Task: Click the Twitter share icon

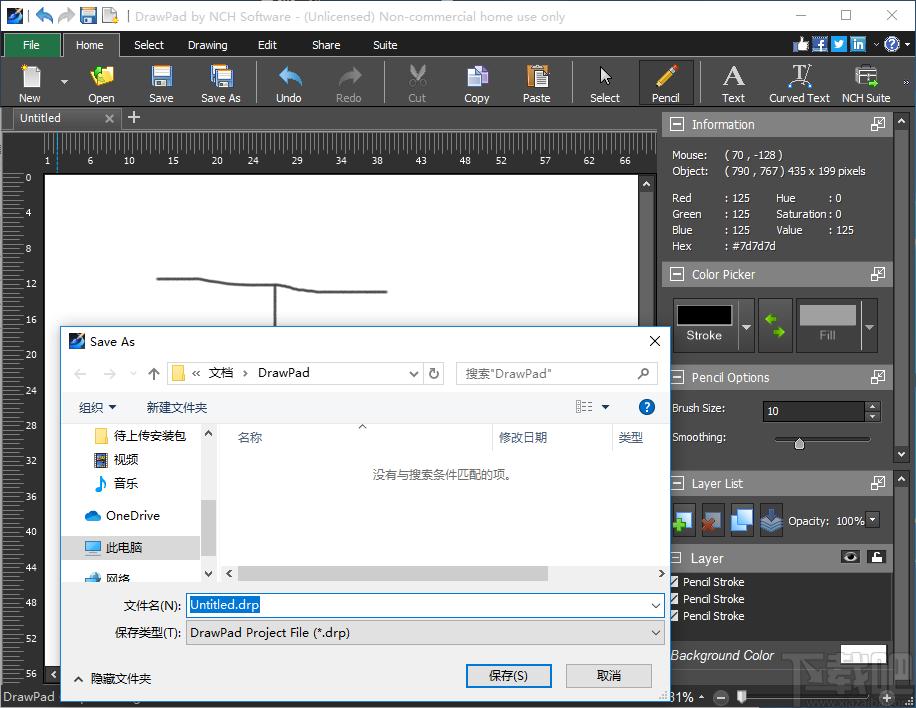Action: coord(839,44)
